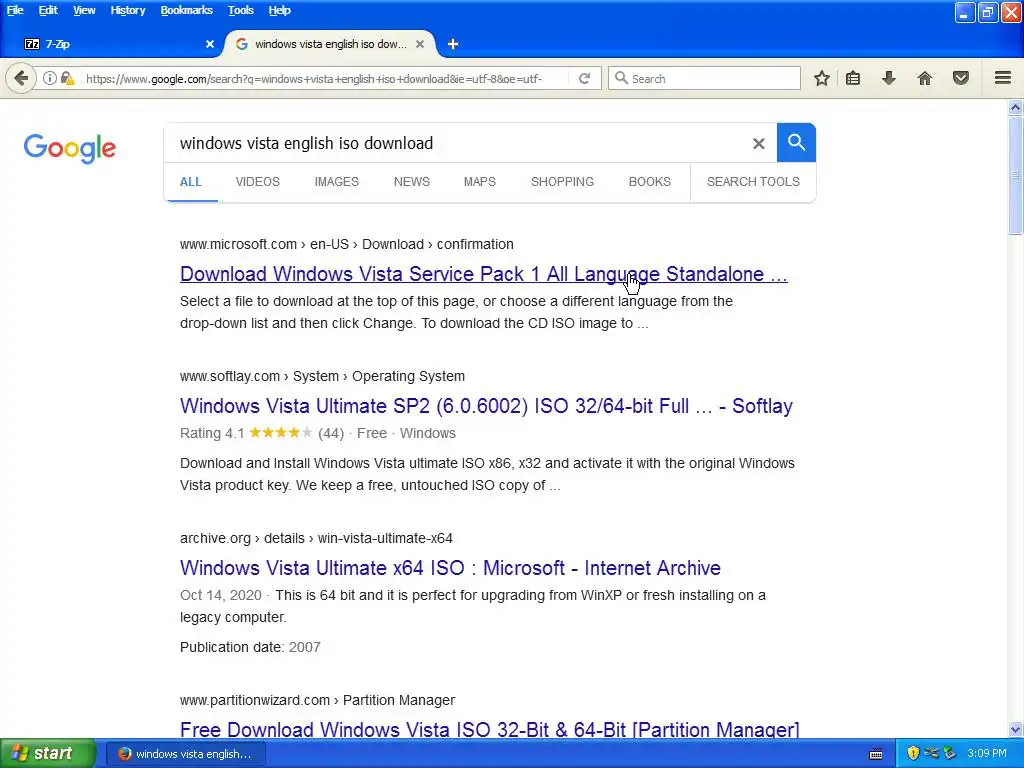
Task: Open on-screen keyboard icon in taskbar
Action: (x=876, y=754)
